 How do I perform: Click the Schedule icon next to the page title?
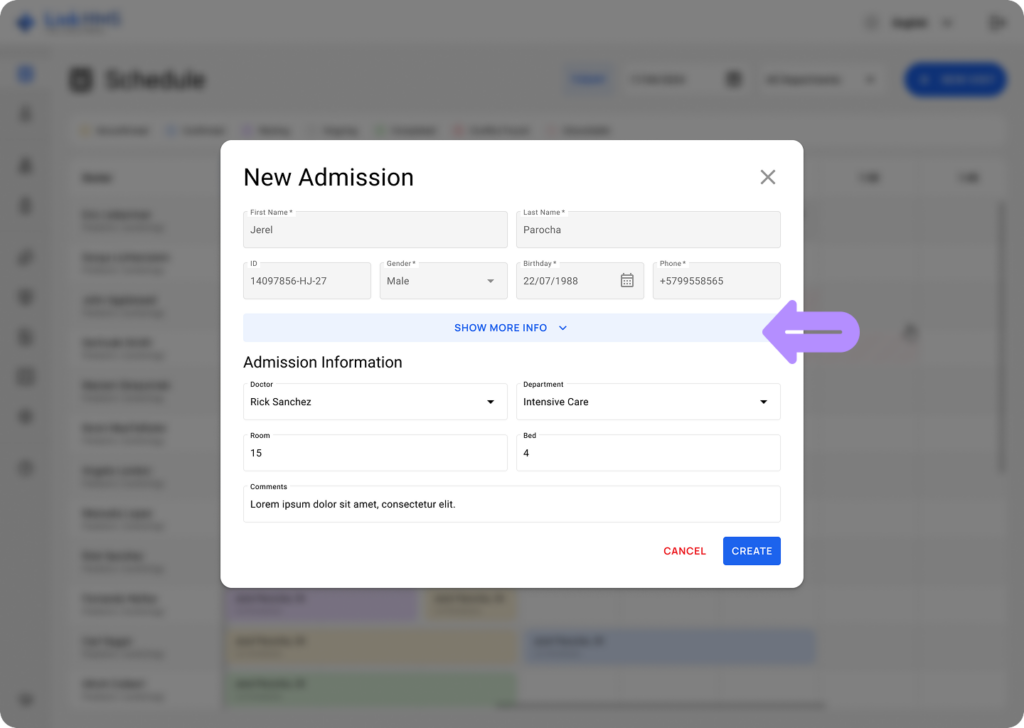click(81, 80)
